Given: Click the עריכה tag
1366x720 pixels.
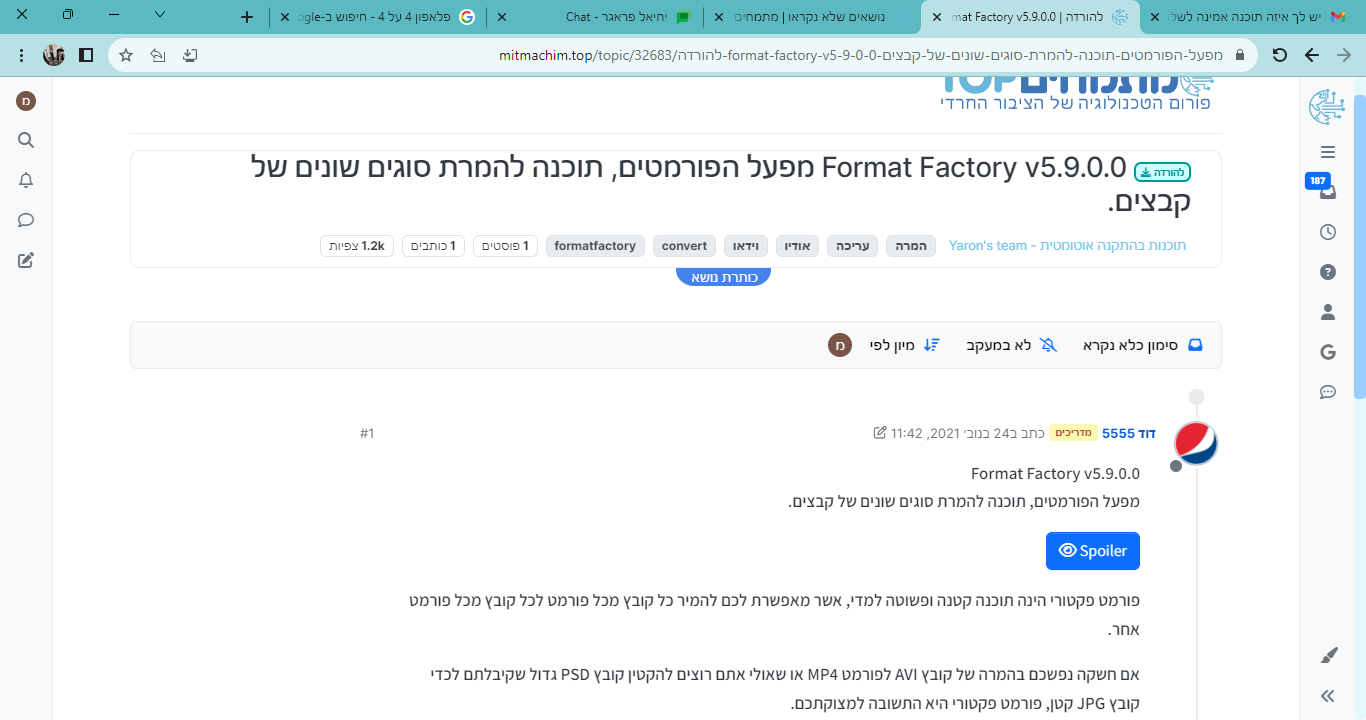Looking at the screenshot, I should (852, 245).
